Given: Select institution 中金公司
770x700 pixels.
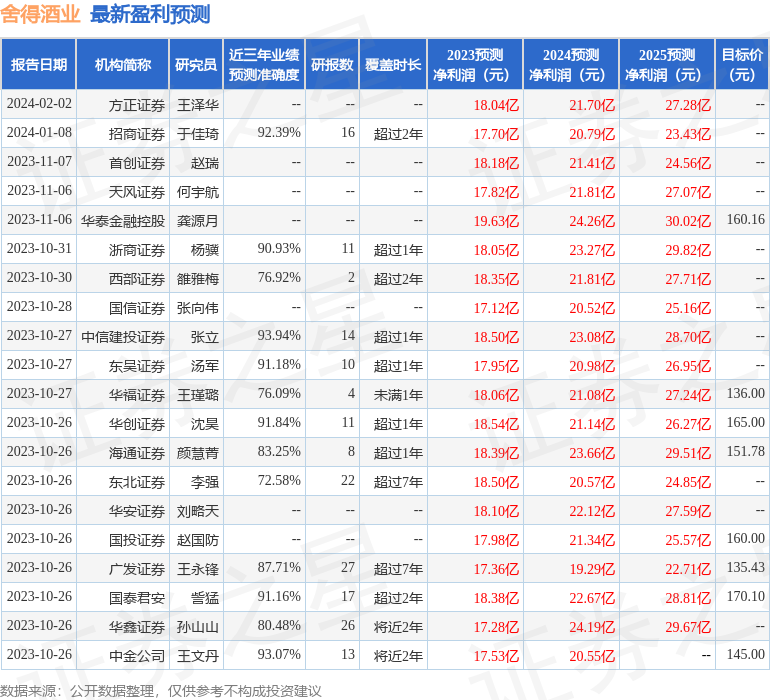Looking at the screenshot, I should pos(137,656).
